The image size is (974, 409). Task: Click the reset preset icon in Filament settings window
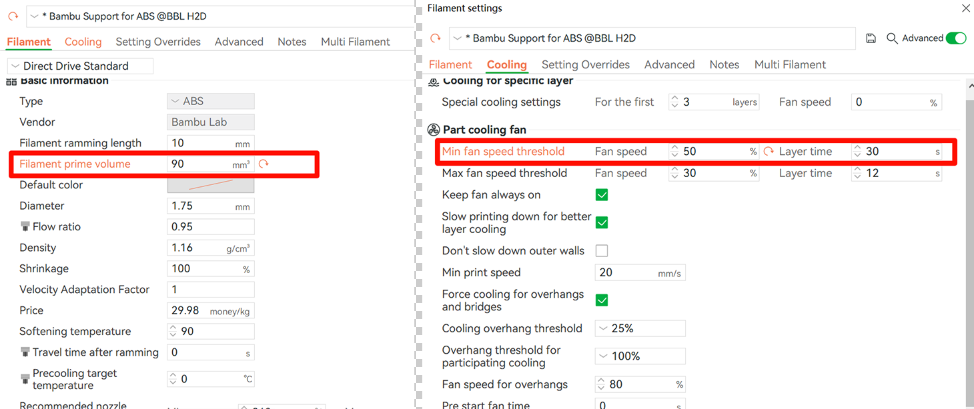[435, 39]
